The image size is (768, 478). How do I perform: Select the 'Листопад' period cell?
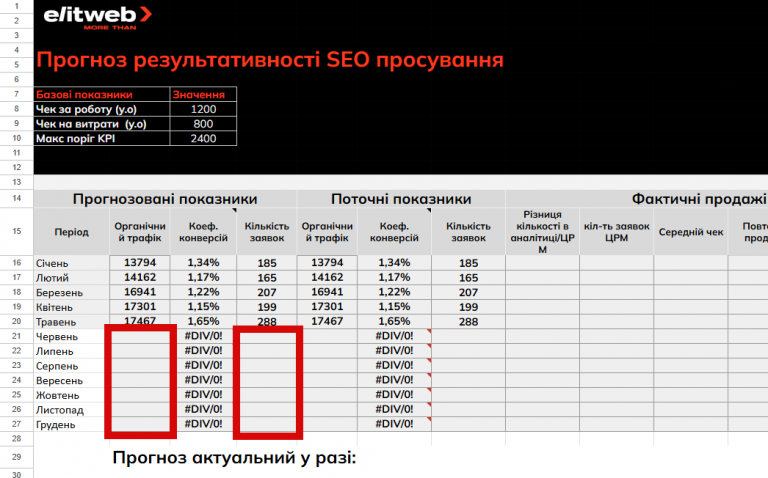point(72,409)
